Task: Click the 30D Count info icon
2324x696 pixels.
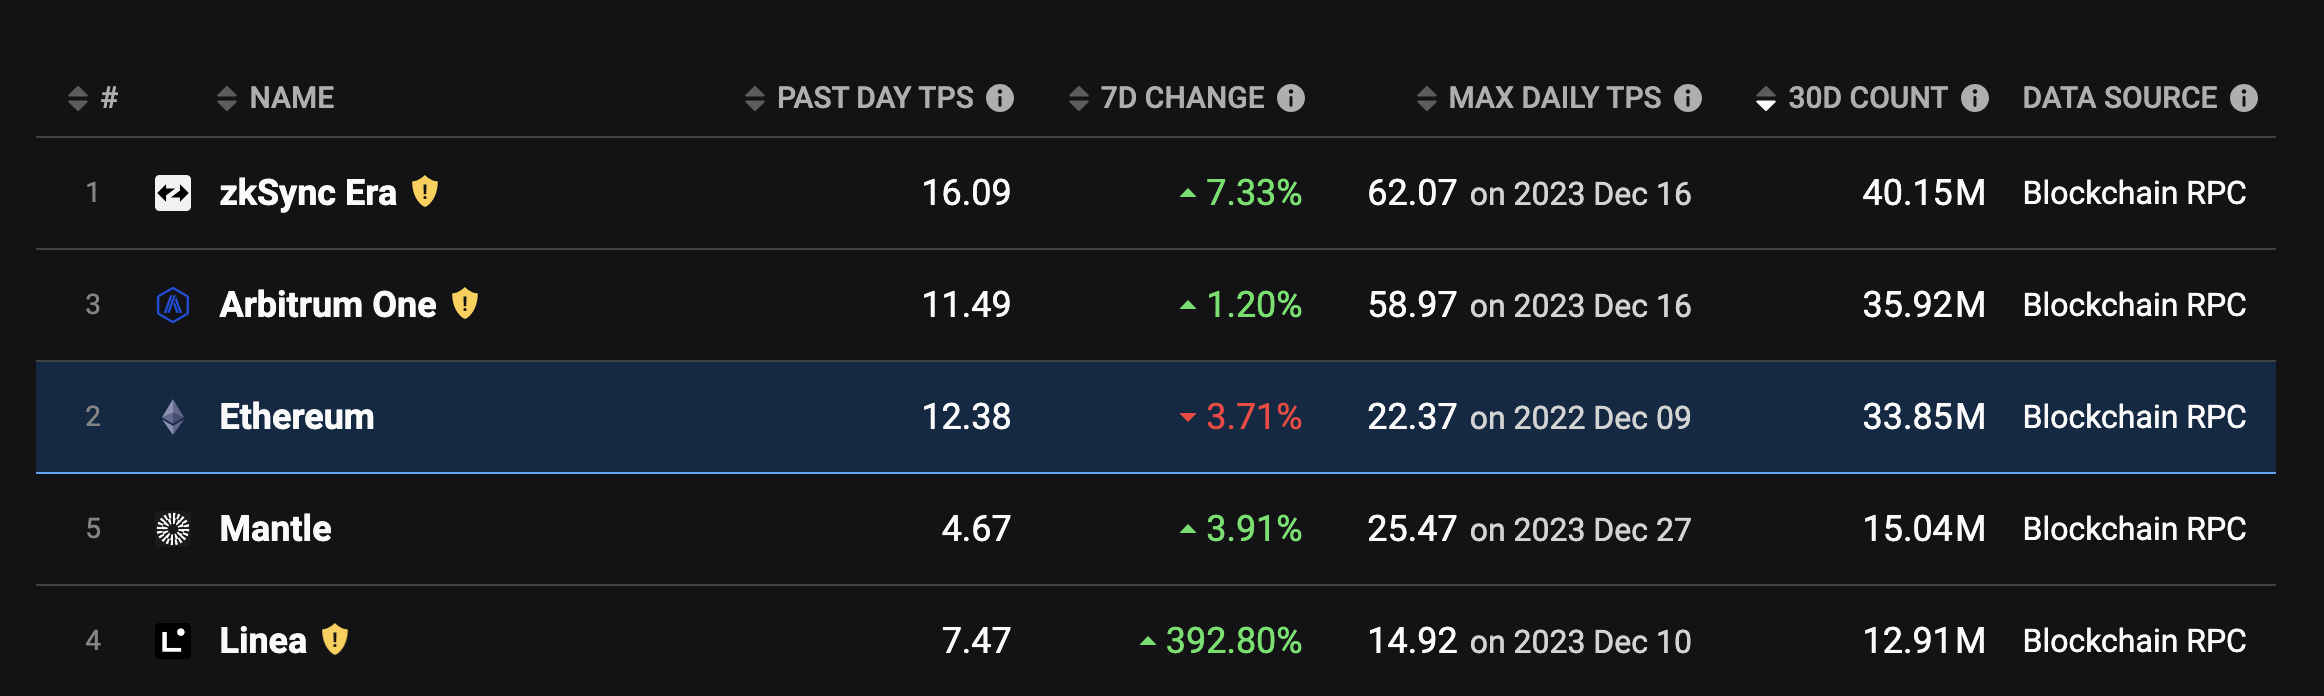Action: click(1975, 98)
